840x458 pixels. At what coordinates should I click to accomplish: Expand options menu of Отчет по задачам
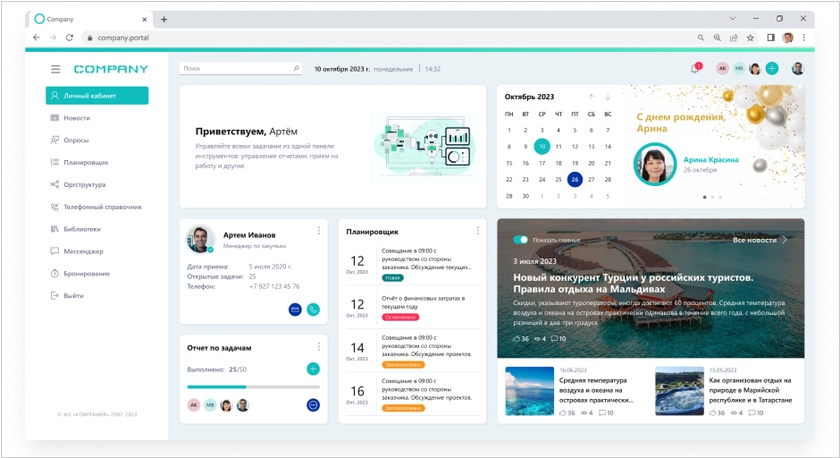click(319, 347)
